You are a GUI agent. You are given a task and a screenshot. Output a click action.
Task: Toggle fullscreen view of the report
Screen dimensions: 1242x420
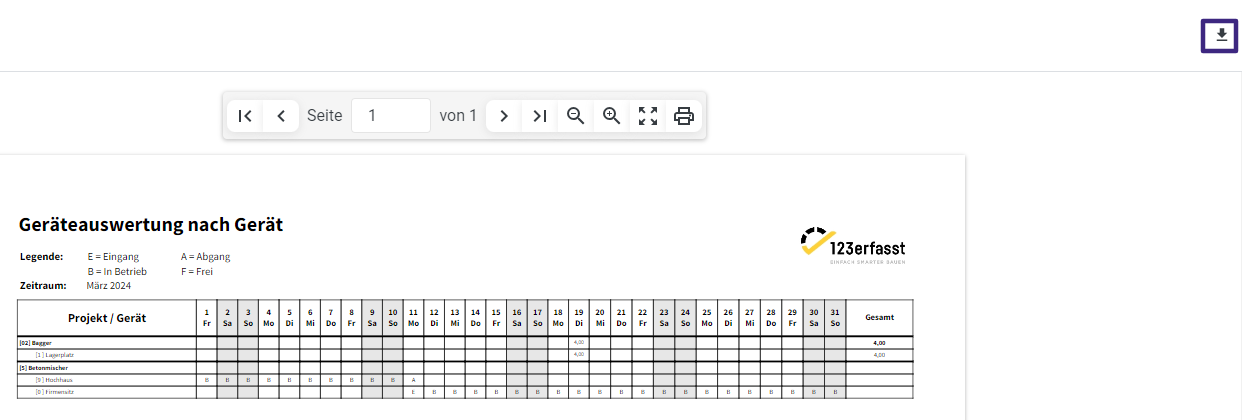click(x=648, y=116)
